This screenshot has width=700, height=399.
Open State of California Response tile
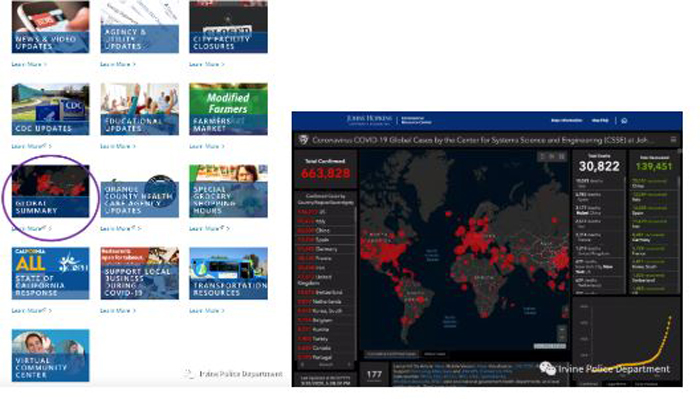pyautogui.click(x=50, y=273)
